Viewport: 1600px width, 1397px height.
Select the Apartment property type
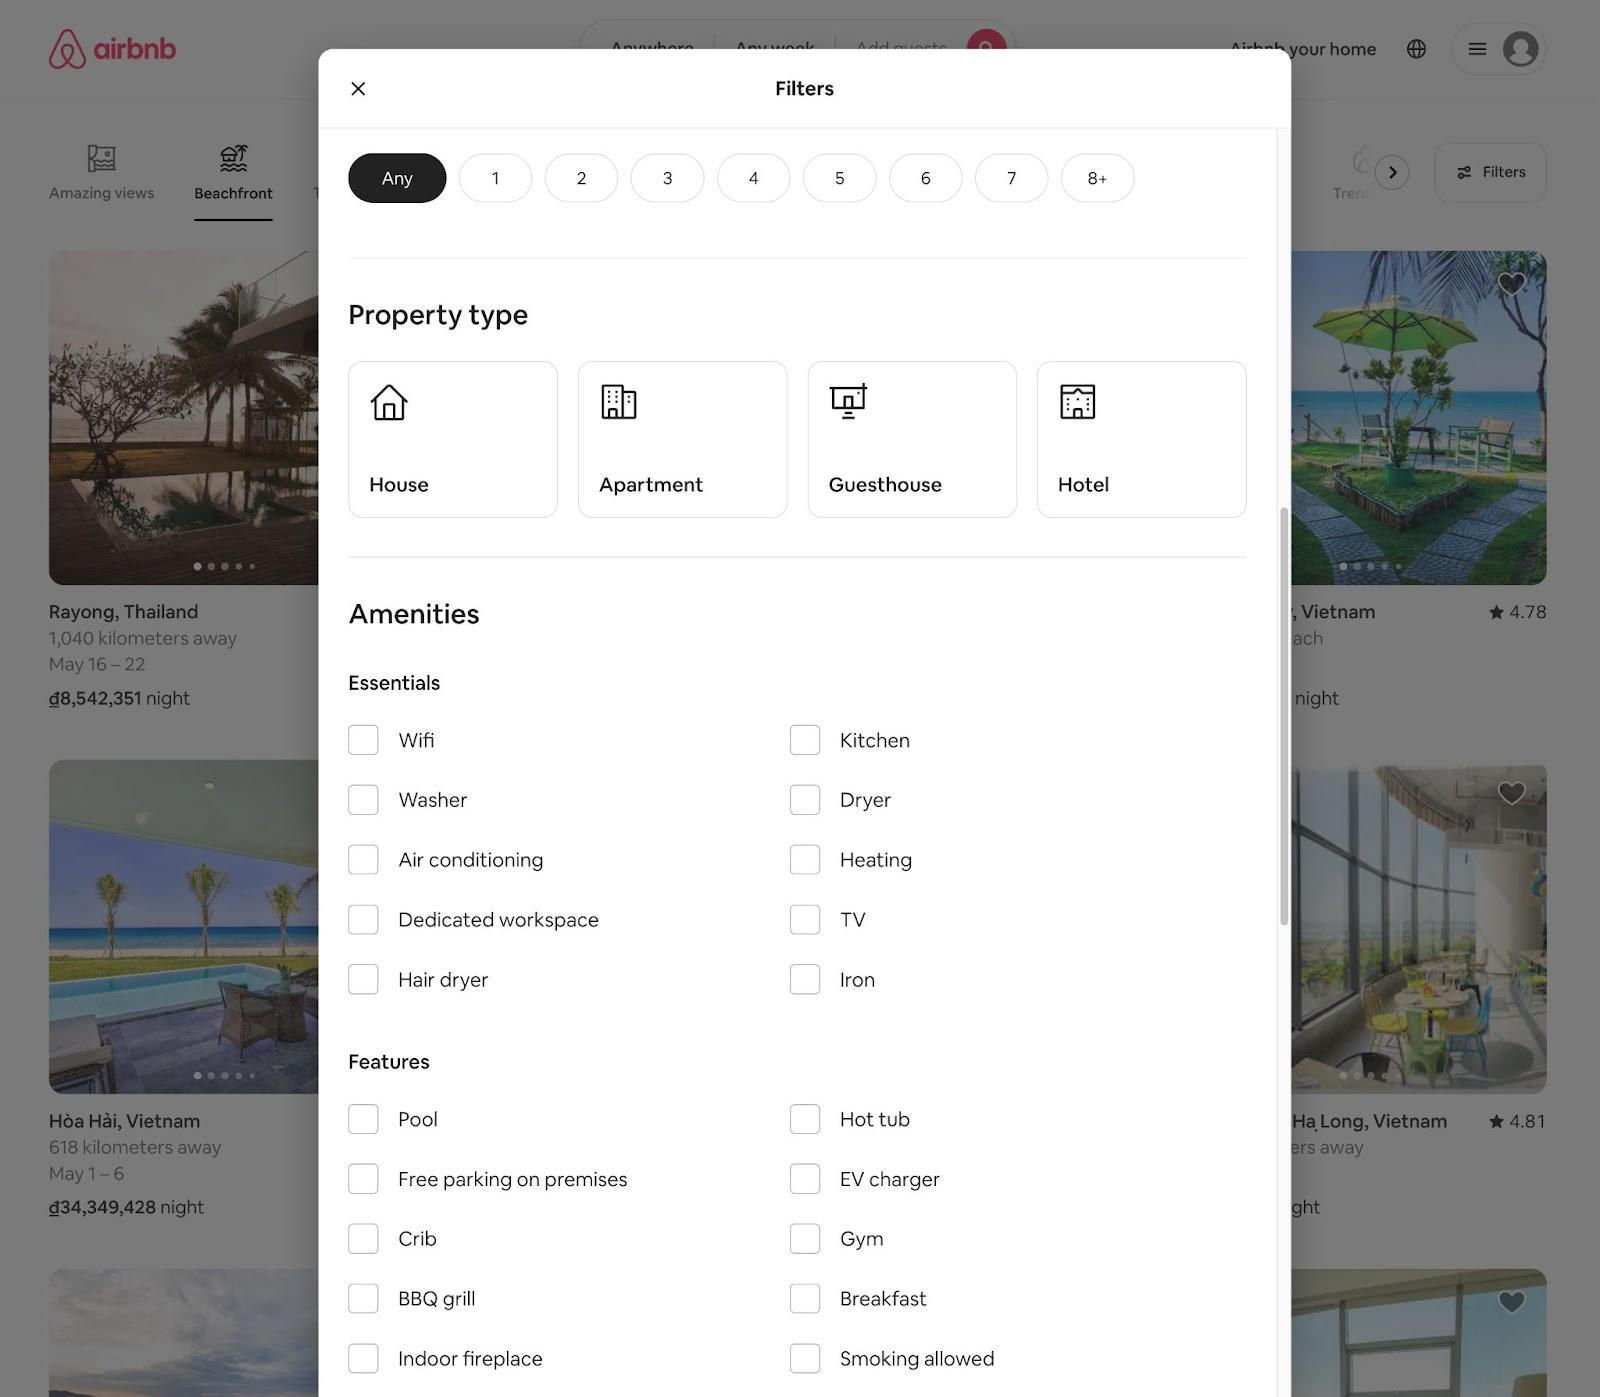(682, 439)
